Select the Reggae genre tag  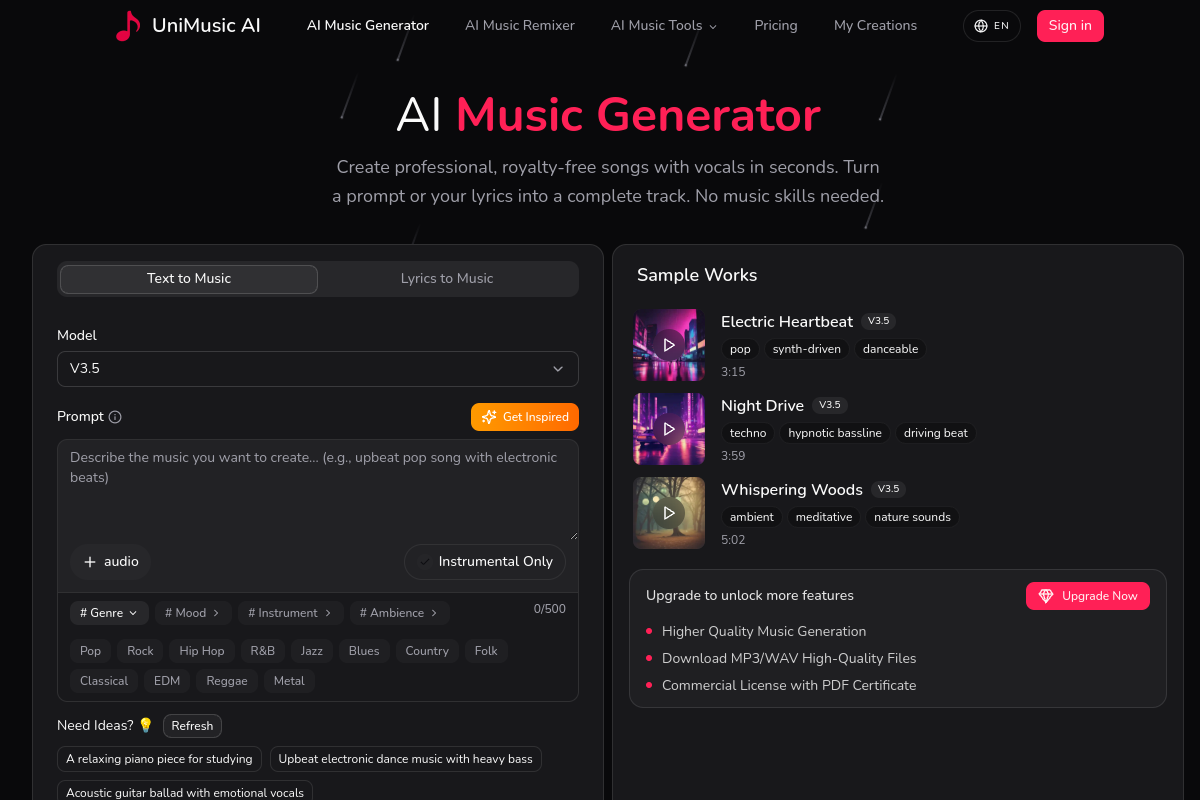click(227, 681)
